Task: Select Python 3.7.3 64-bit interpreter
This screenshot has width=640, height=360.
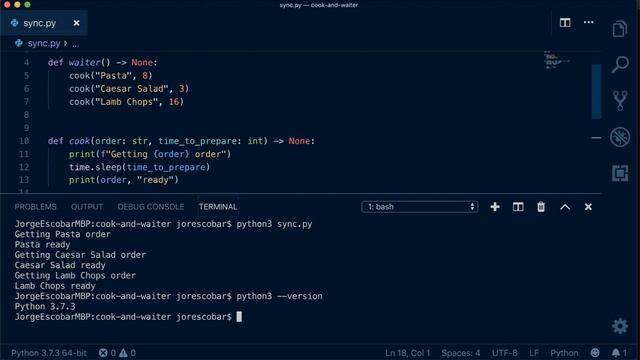Action: pyautogui.click(x=49, y=353)
